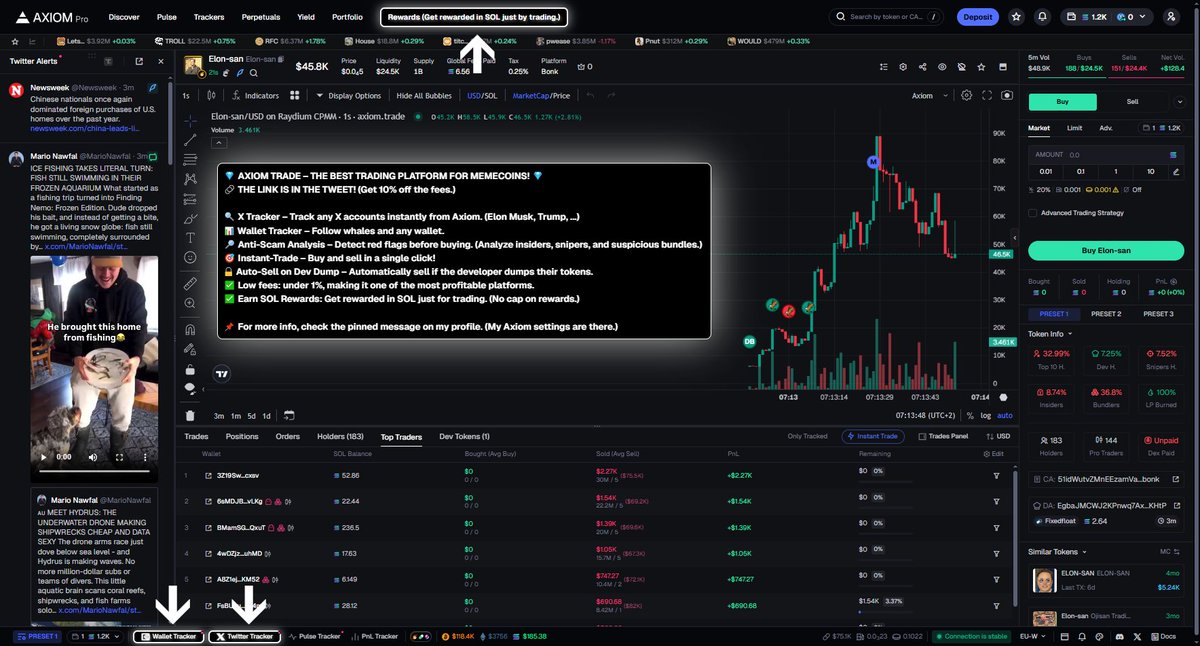Open the Wallet Tracker in bottom bar
1200x646 pixels.
point(167,636)
